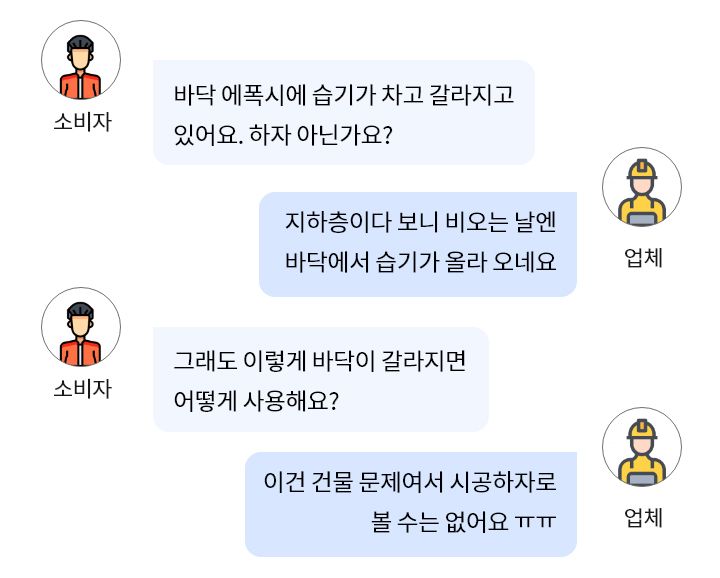Click the text '볼 수는 없어요 ㅠㅠ'
The width and height of the screenshot is (720, 578).
pos(463,522)
